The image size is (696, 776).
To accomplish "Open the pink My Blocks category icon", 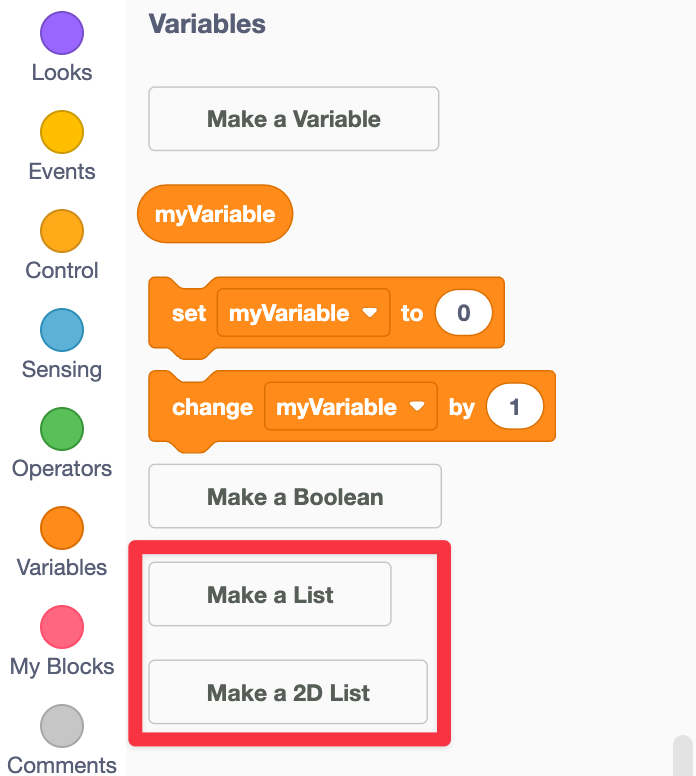I will pyautogui.click(x=62, y=627).
